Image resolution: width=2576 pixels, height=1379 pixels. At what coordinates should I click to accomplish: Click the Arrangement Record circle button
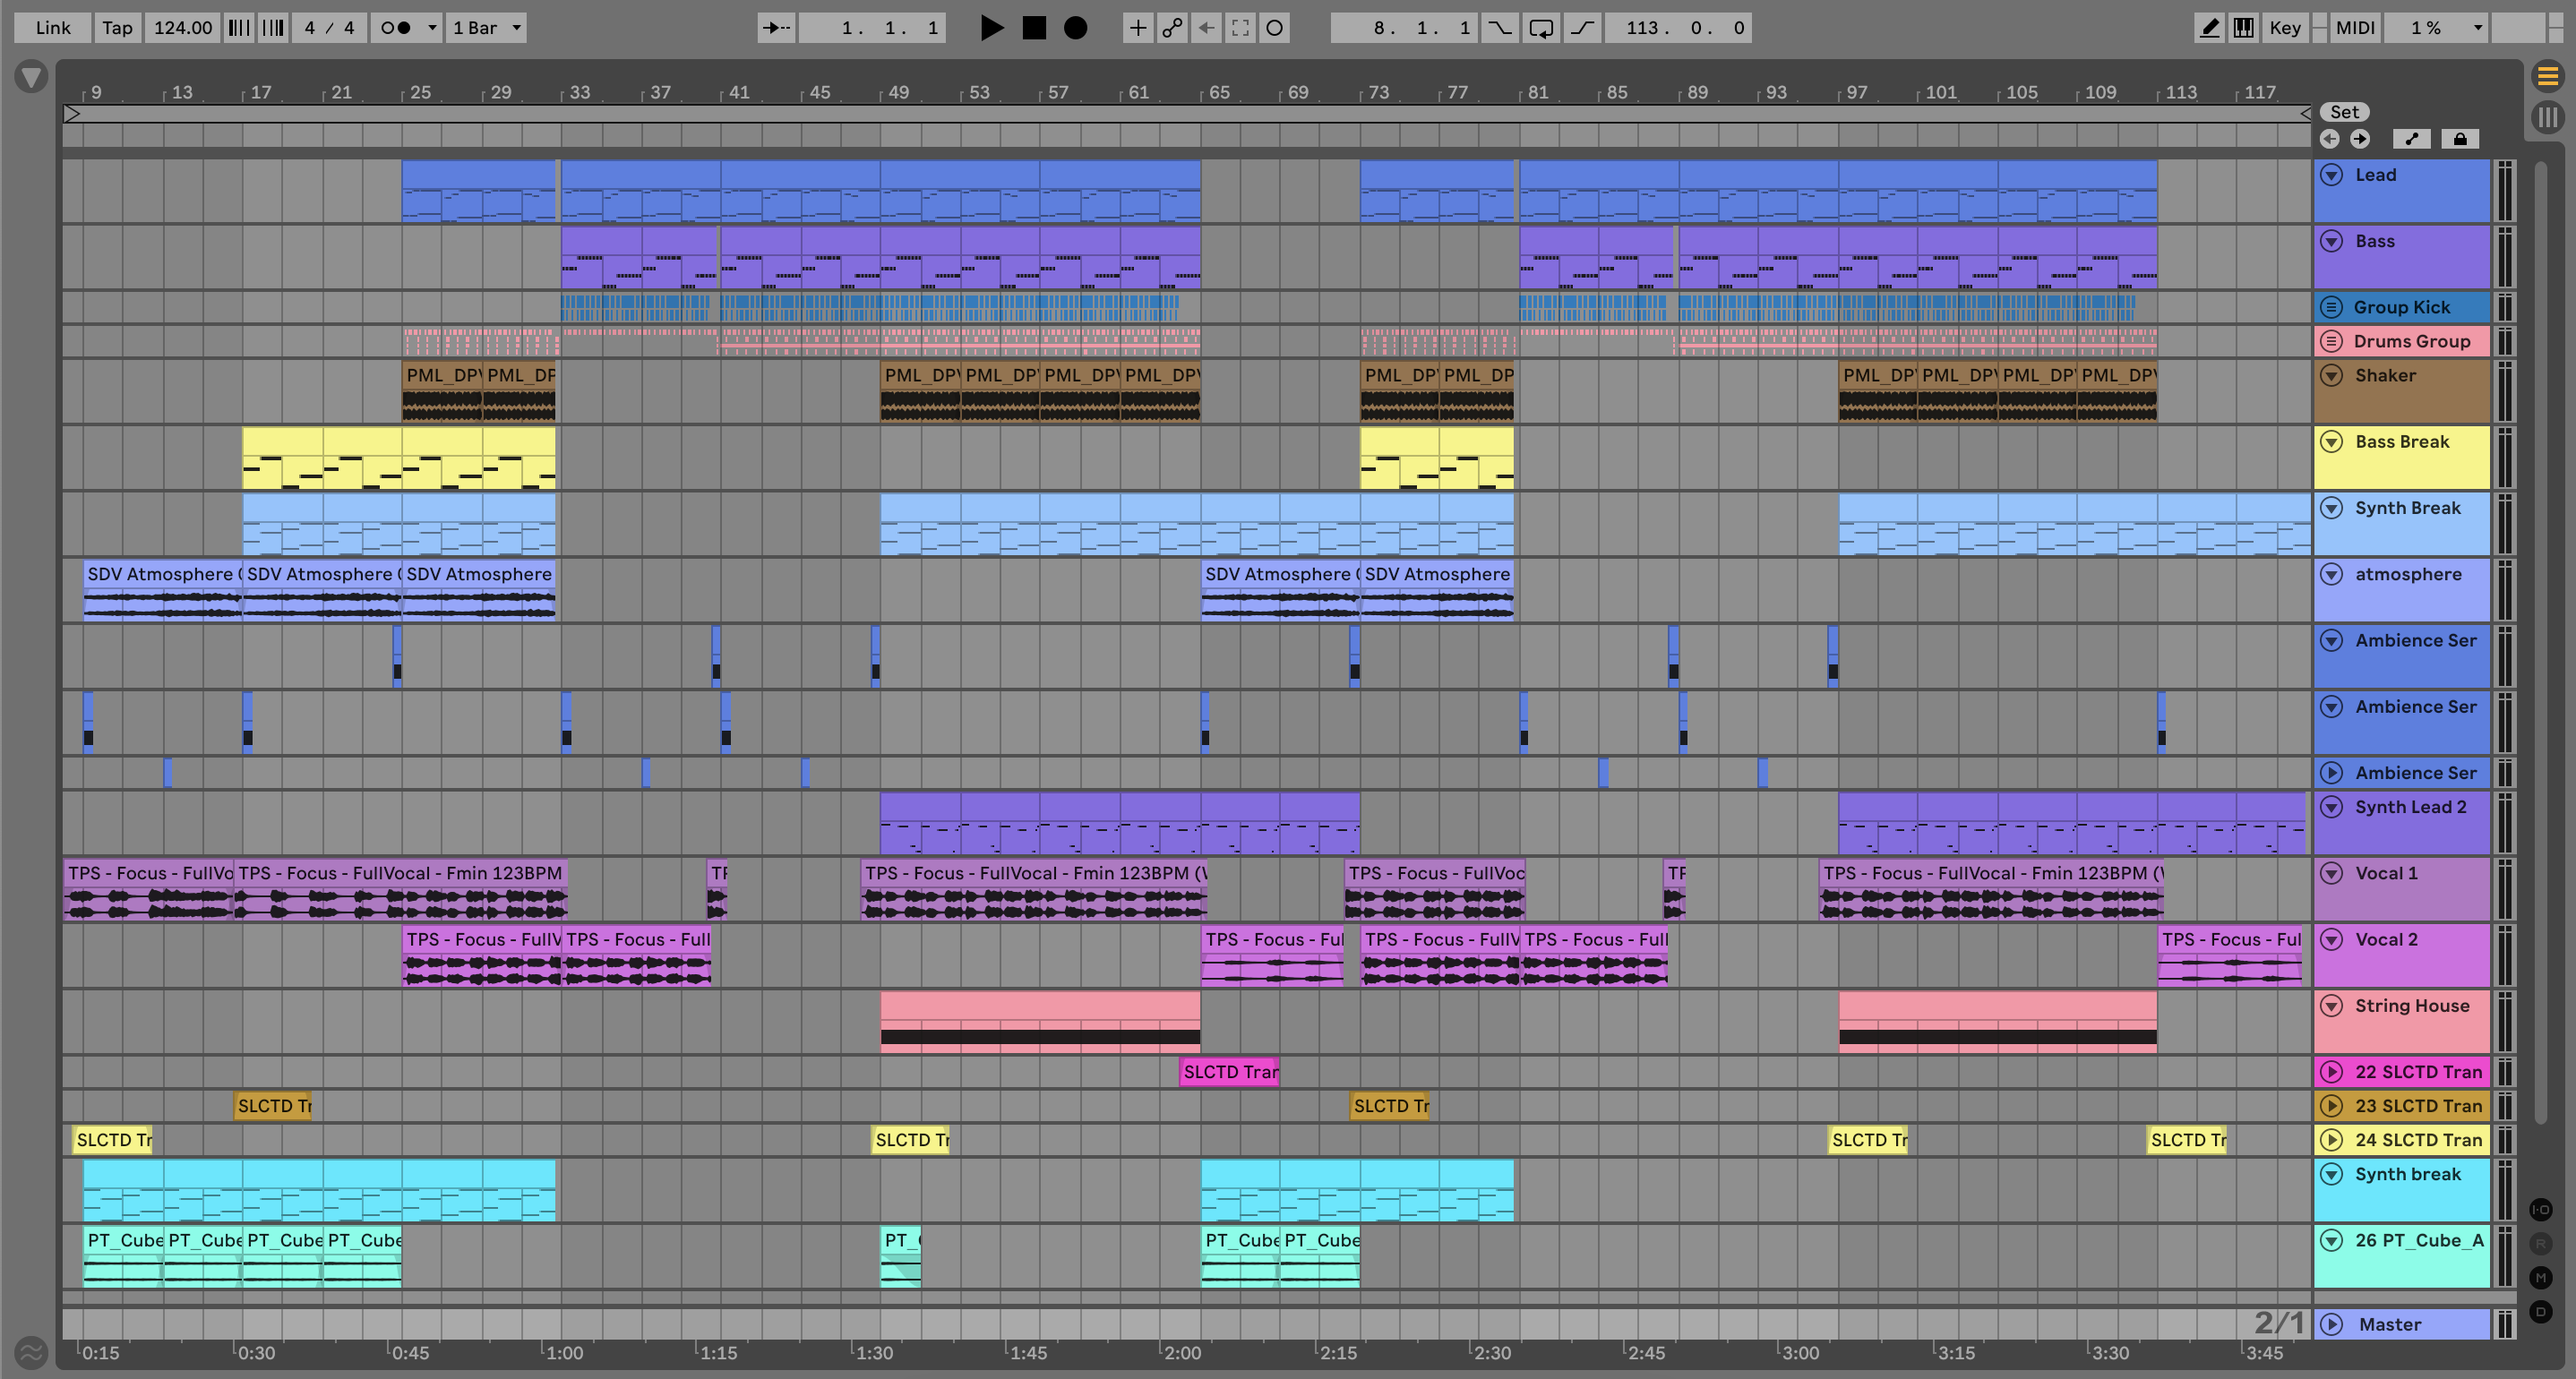tap(1075, 28)
